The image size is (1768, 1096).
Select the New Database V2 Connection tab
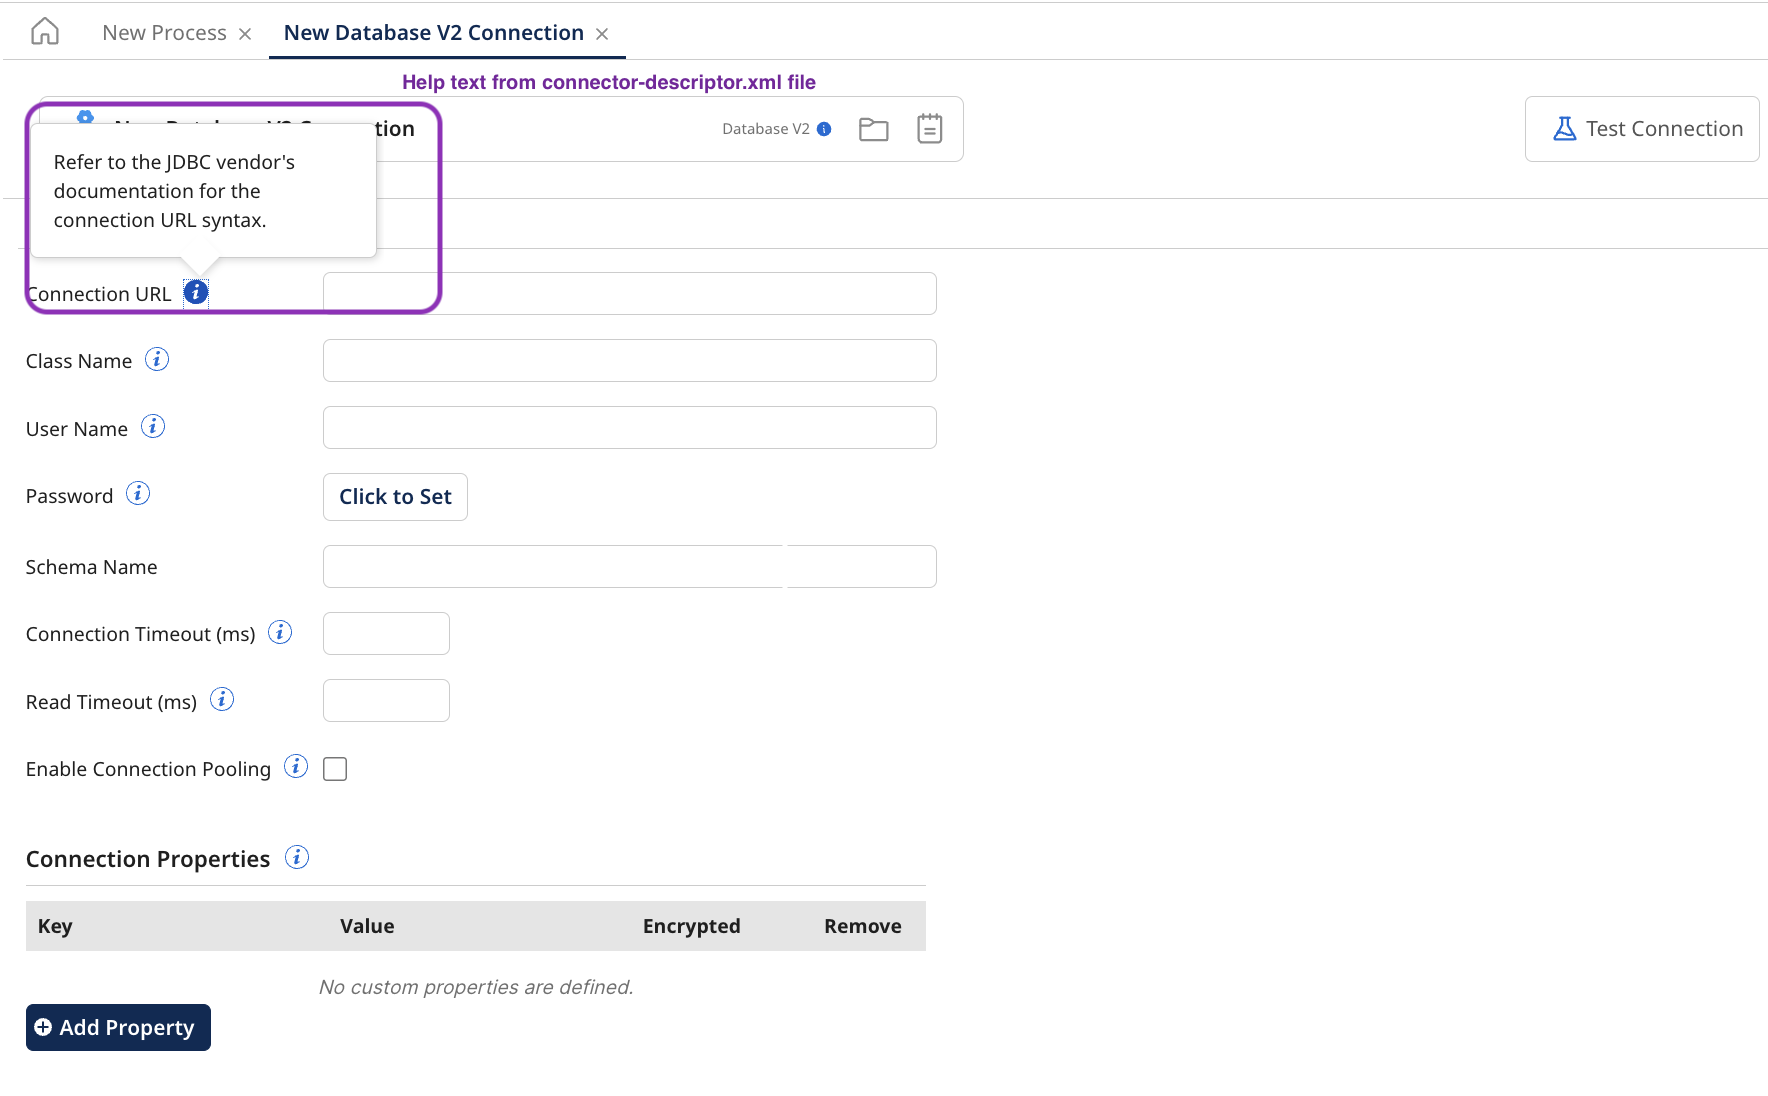click(433, 31)
